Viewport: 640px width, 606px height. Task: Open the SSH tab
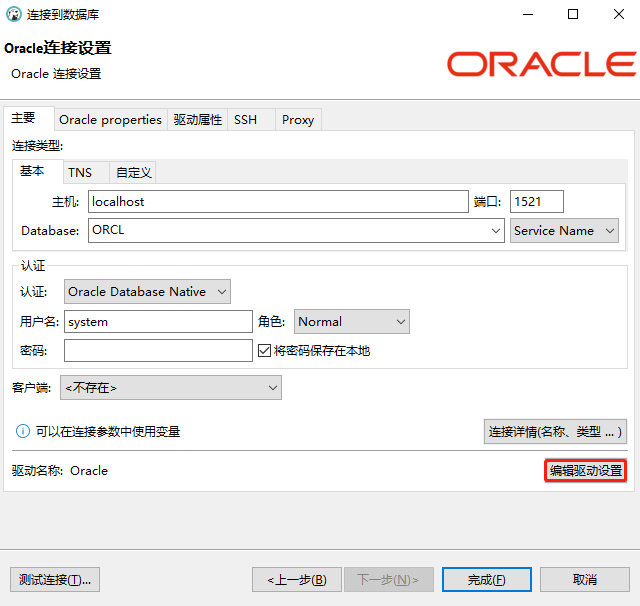tap(251, 120)
